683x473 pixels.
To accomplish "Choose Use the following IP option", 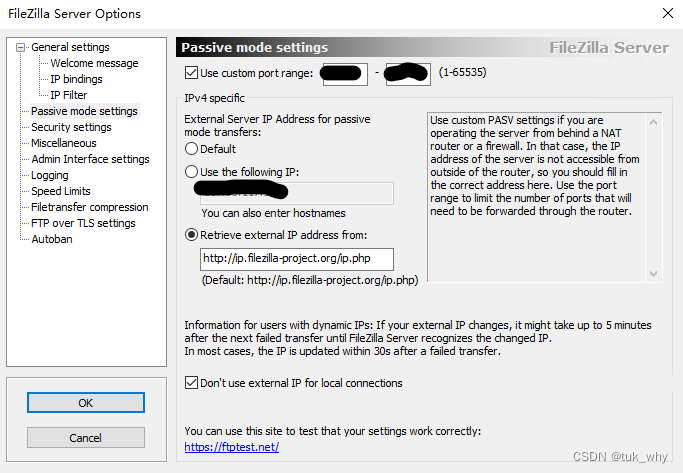I will [x=192, y=171].
